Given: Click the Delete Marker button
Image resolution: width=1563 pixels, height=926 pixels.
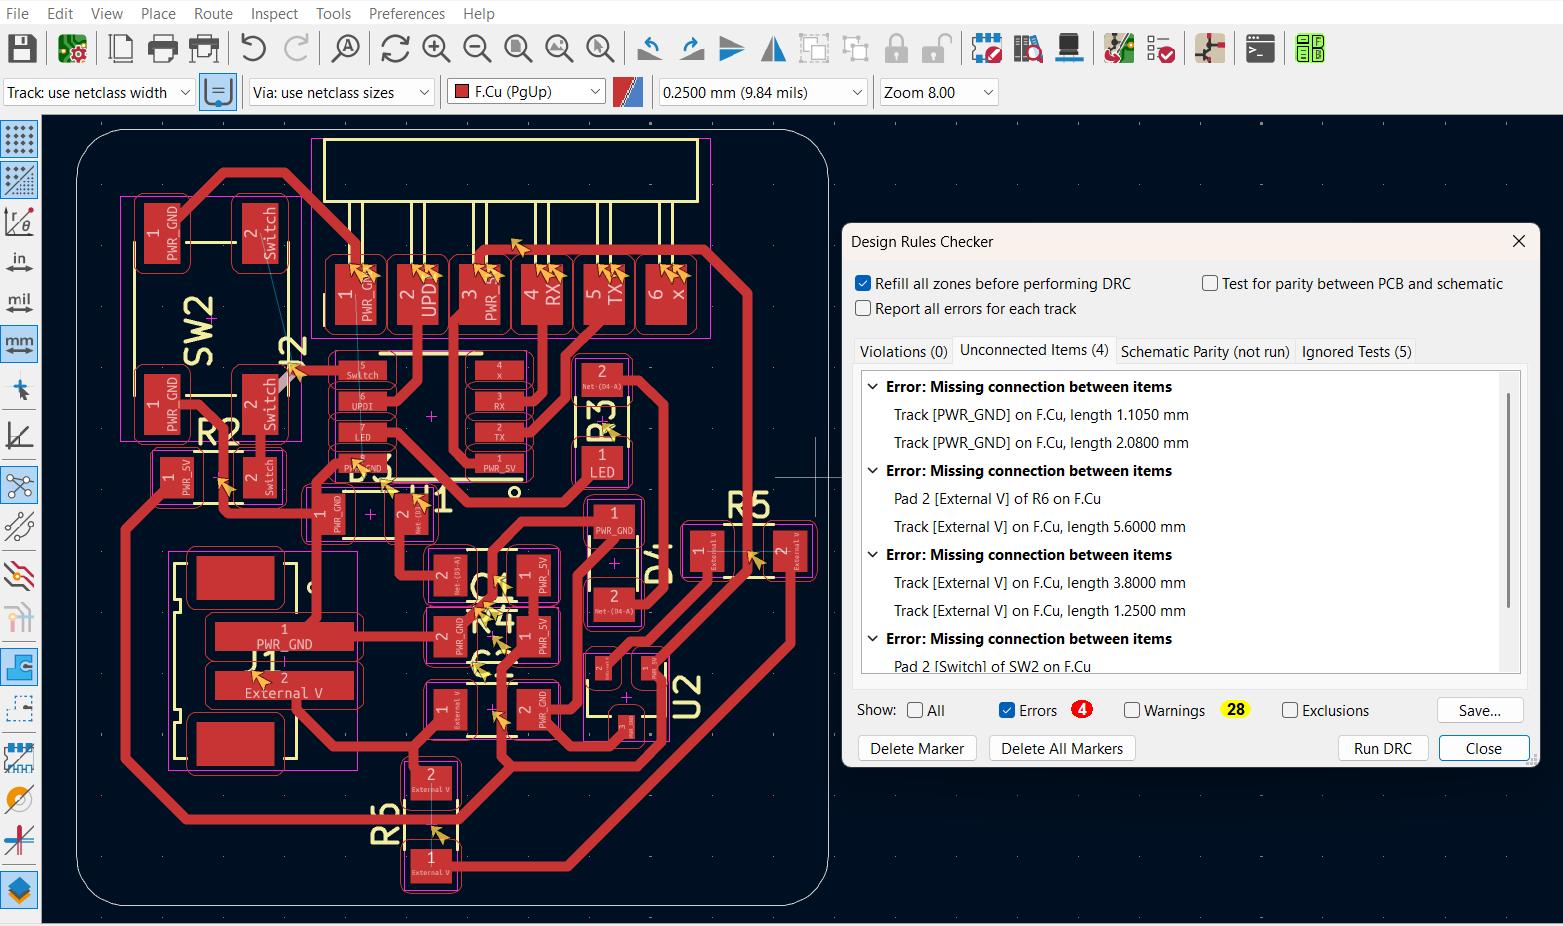Looking at the screenshot, I should tap(917, 748).
